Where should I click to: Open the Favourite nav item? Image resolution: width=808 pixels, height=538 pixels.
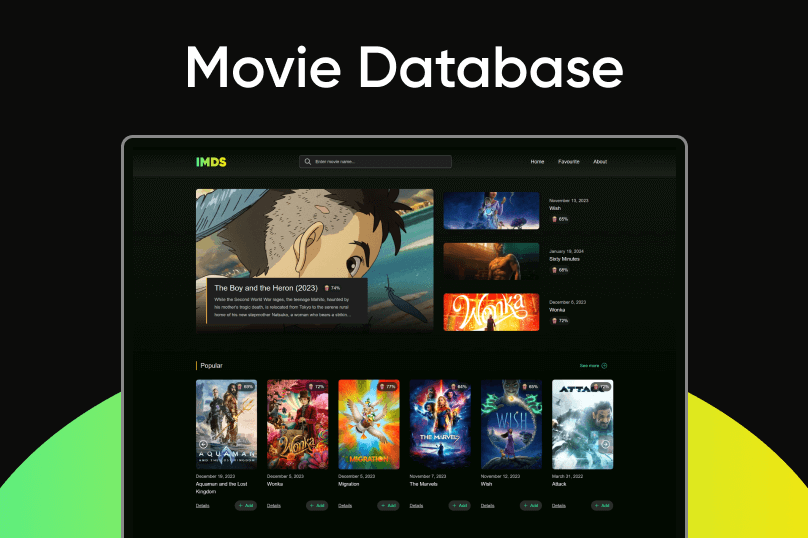point(568,162)
